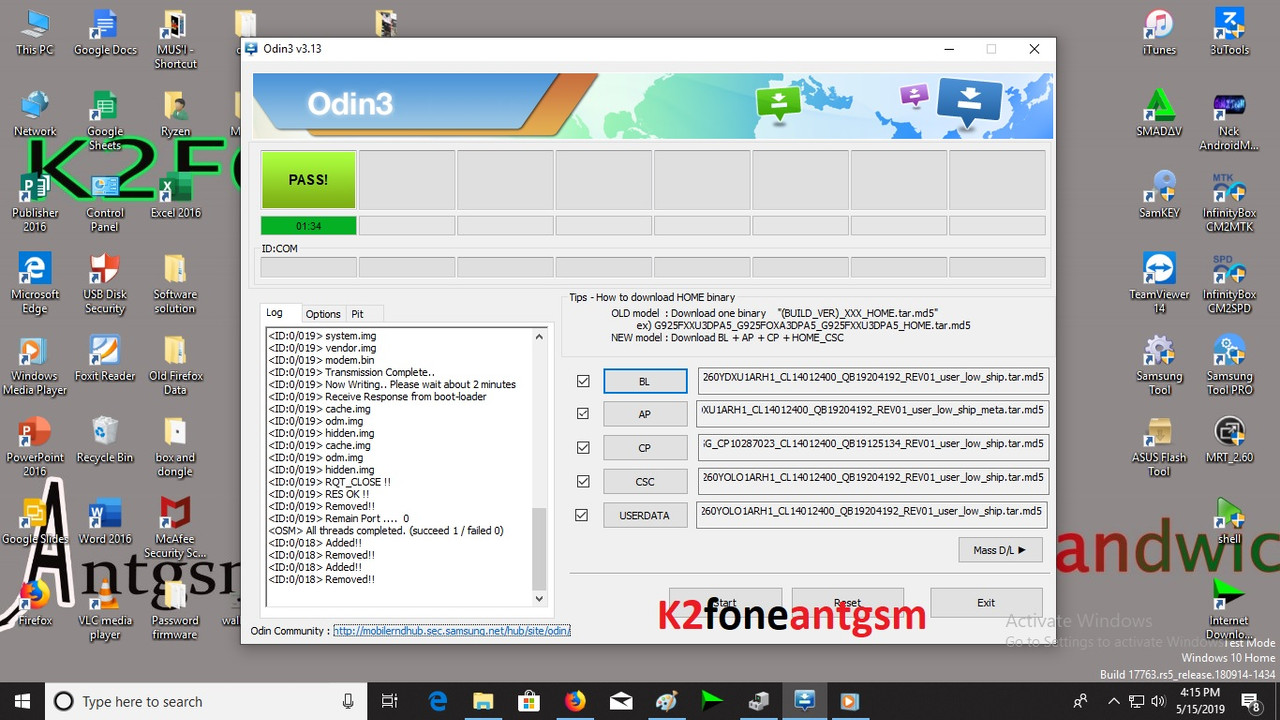Click the taskbar search box
Screen dimensions: 1280x720
[x=205, y=701]
